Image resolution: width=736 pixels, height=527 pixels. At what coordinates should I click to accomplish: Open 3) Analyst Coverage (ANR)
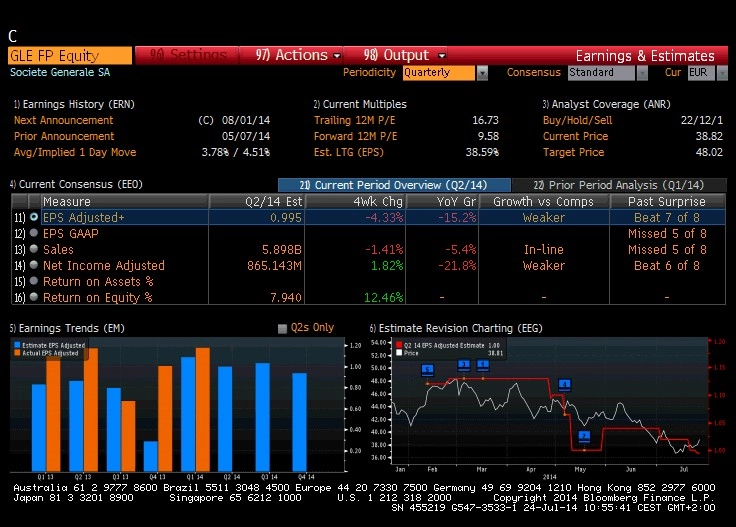[606, 104]
